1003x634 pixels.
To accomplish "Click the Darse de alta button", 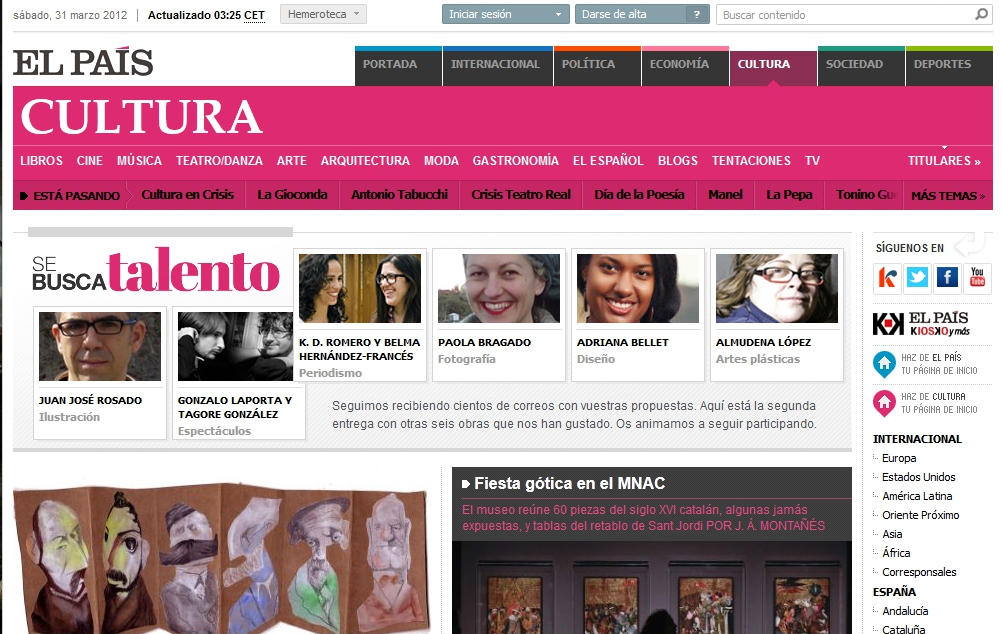I will click(631, 14).
